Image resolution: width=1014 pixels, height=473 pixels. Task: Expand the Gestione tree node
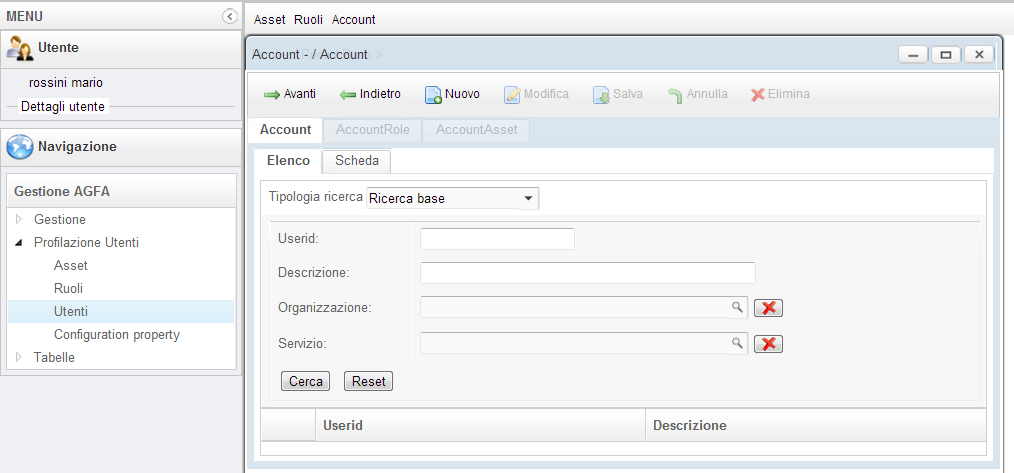coord(18,219)
